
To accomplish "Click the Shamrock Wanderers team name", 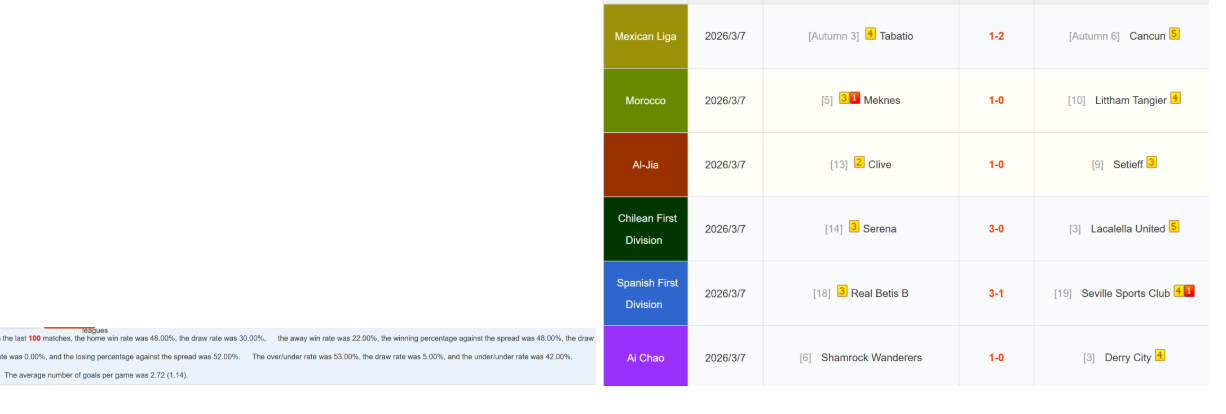I will (871, 358).
